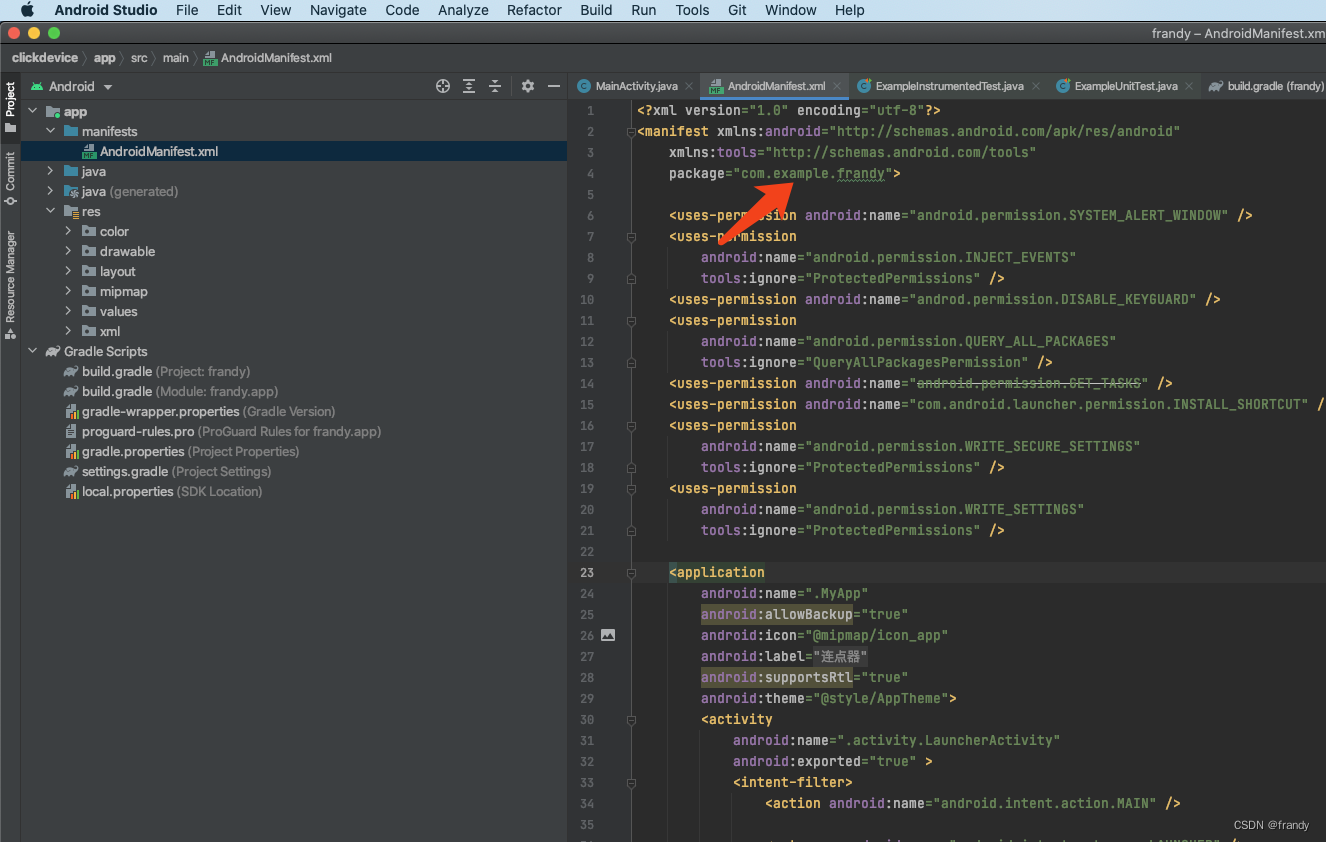
Task: Open the Android project view dropdown
Action: point(81,87)
